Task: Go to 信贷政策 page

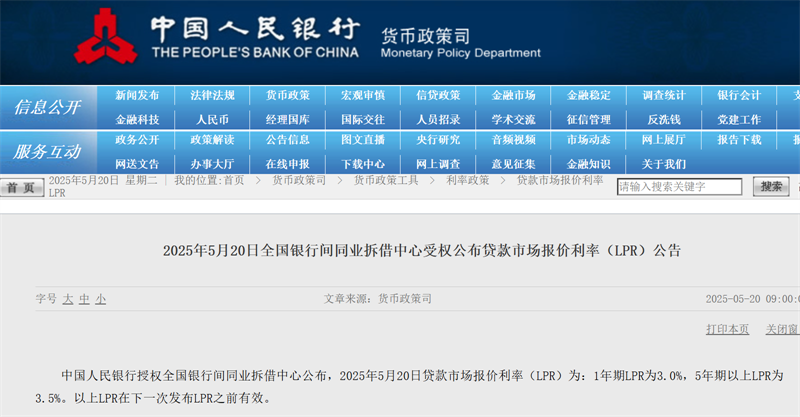Action: click(x=438, y=95)
